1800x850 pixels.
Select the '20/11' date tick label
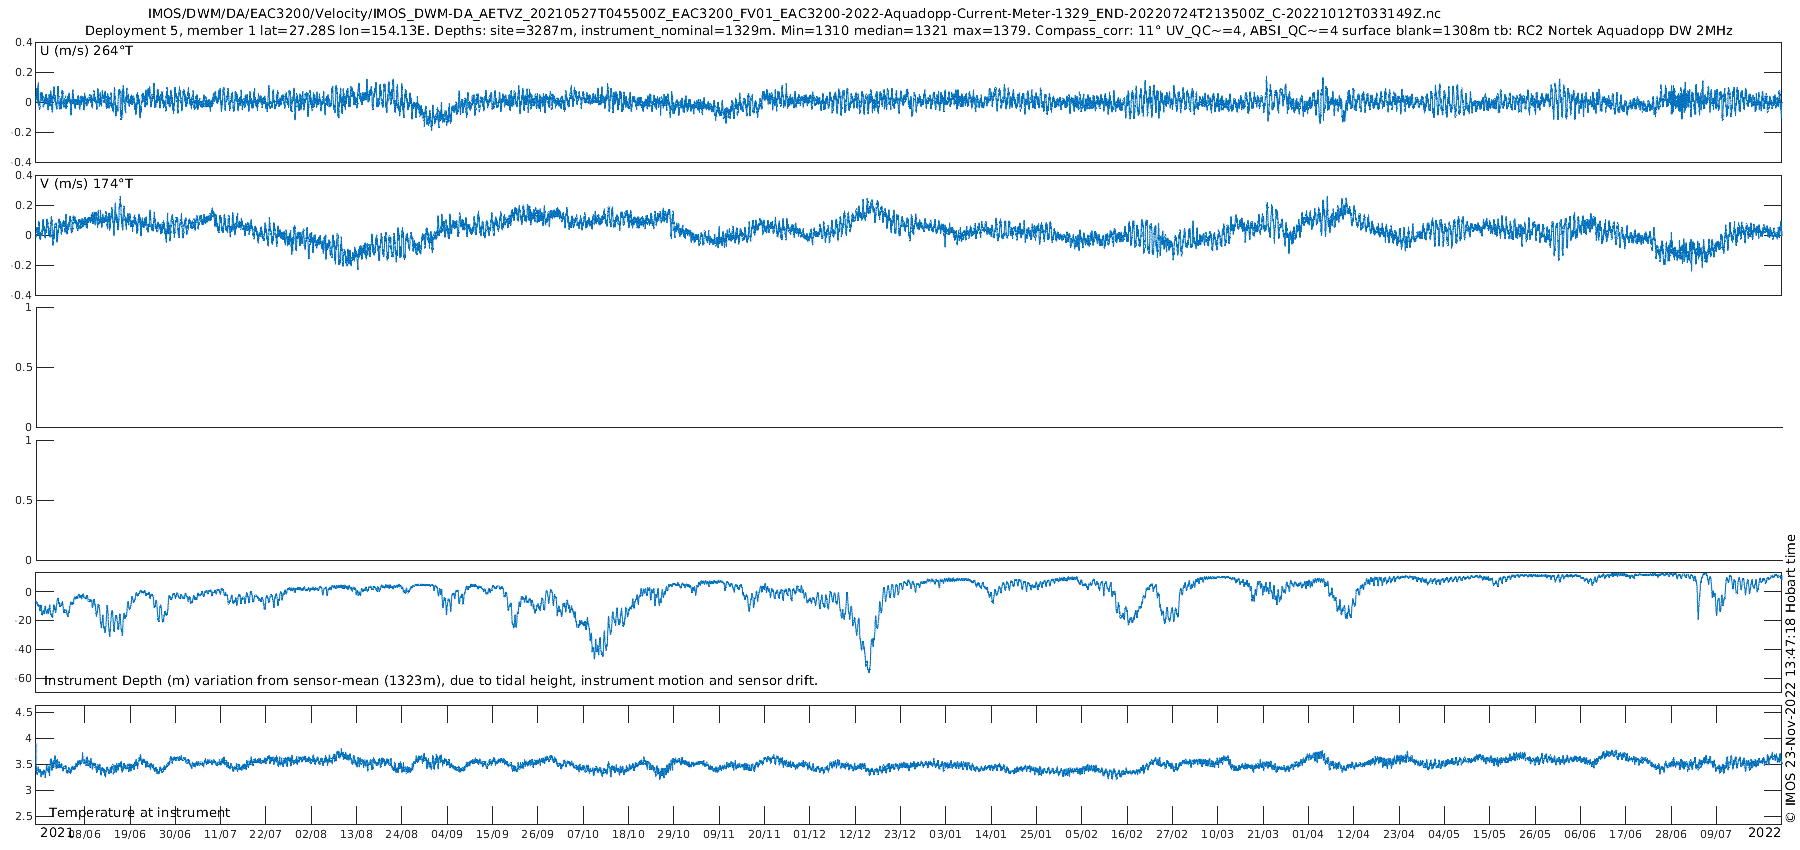(x=764, y=834)
